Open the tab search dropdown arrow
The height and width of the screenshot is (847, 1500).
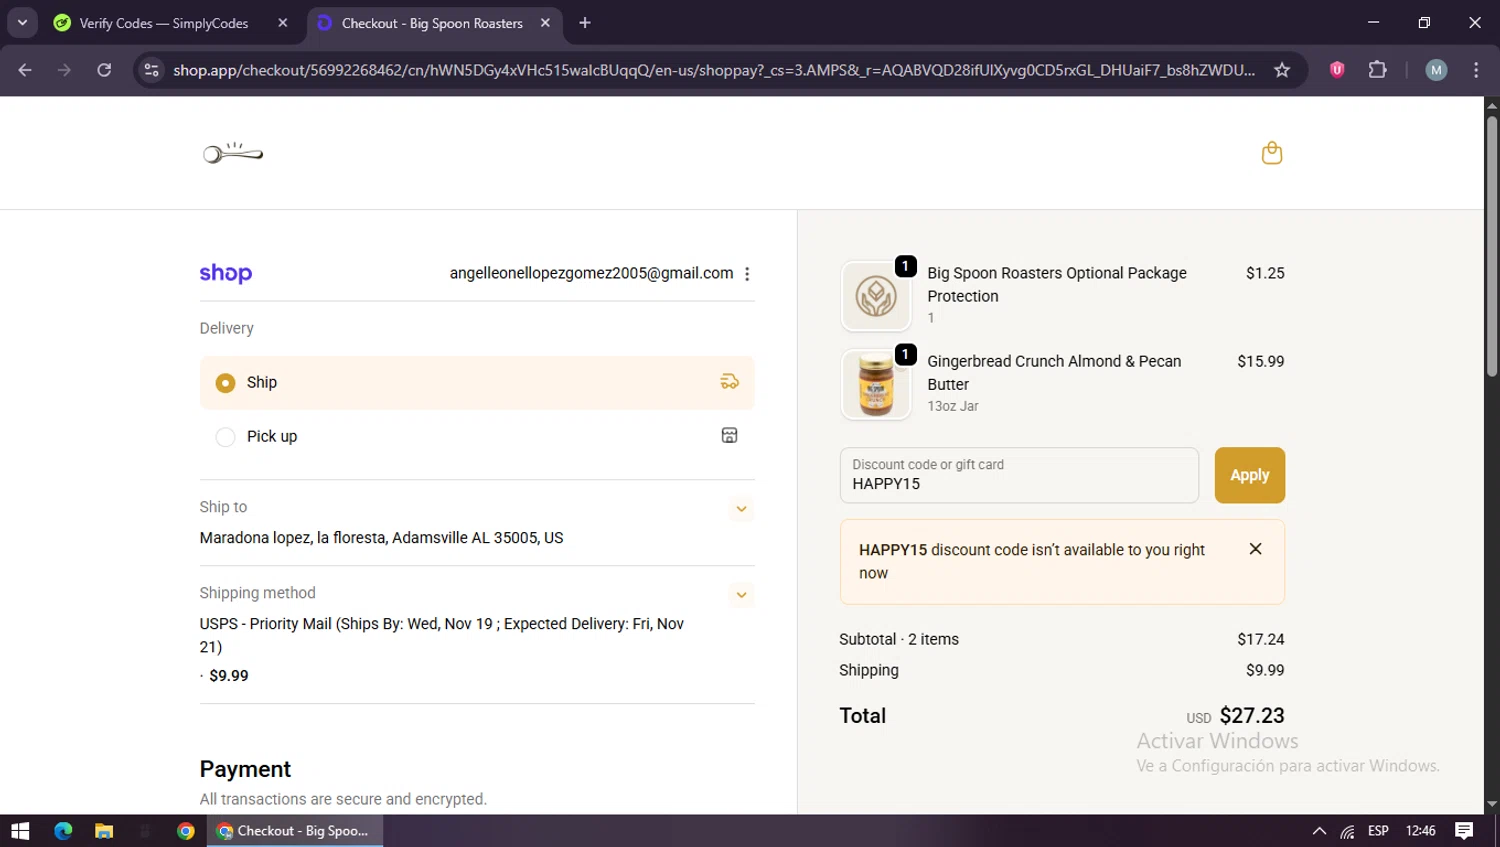[x=22, y=23]
